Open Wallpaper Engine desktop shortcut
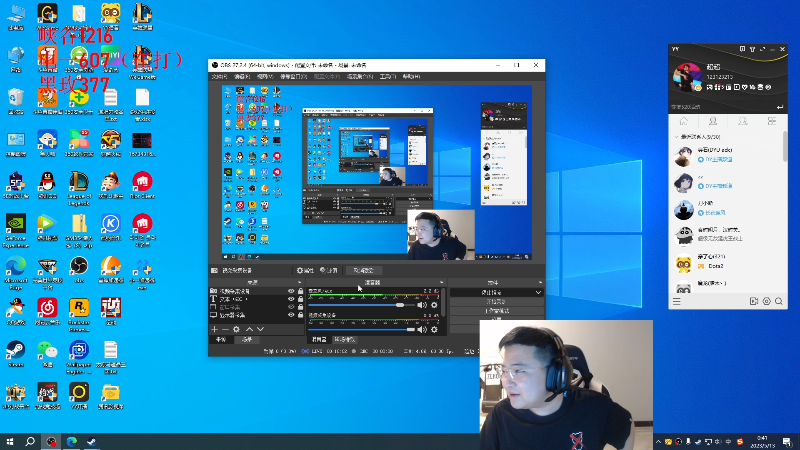Image resolution: width=800 pixels, height=450 pixels. point(79,357)
